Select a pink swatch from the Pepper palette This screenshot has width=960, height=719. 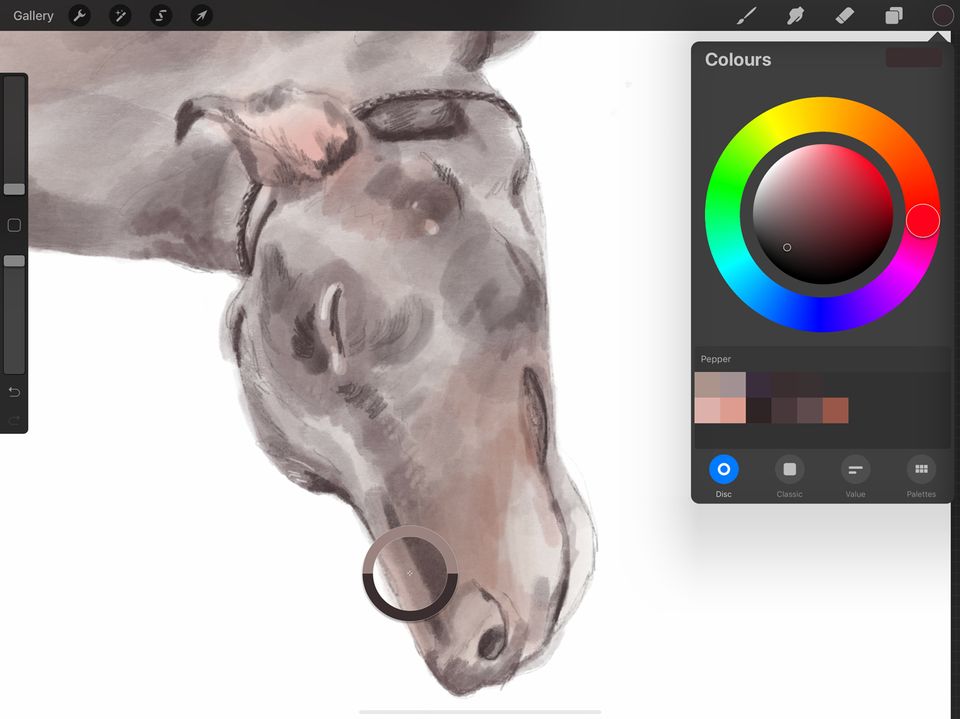pos(710,410)
